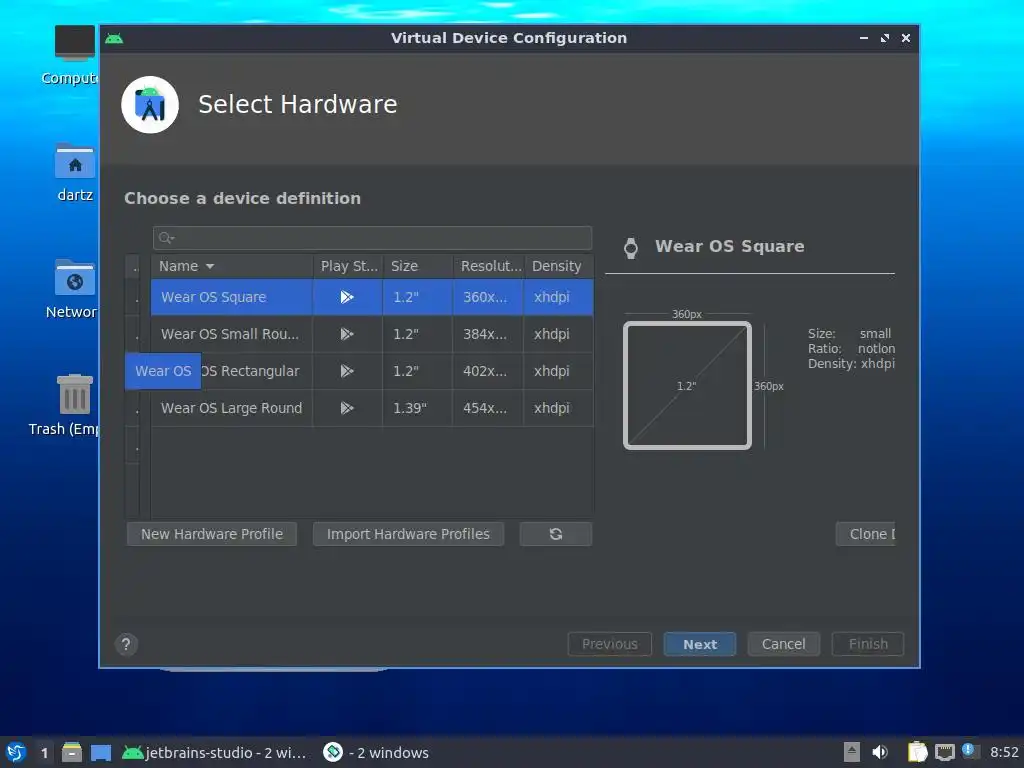This screenshot has height=768, width=1024.
Task: Click the Play Store icon in Wear OS Rectangular row
Action: click(347, 371)
